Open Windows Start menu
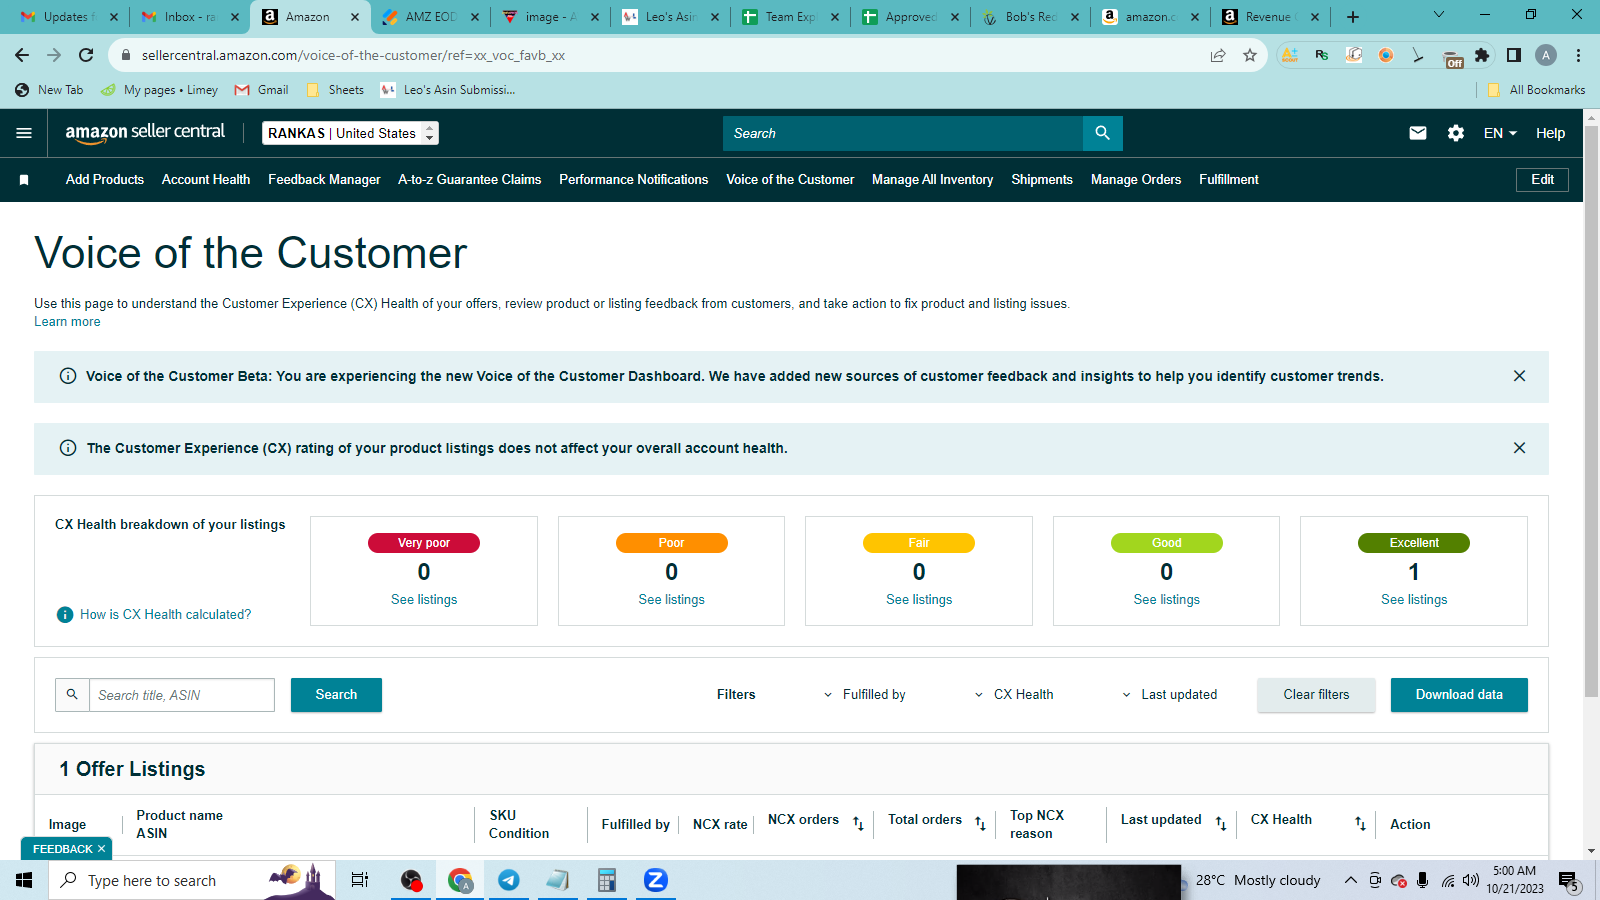 coord(24,880)
